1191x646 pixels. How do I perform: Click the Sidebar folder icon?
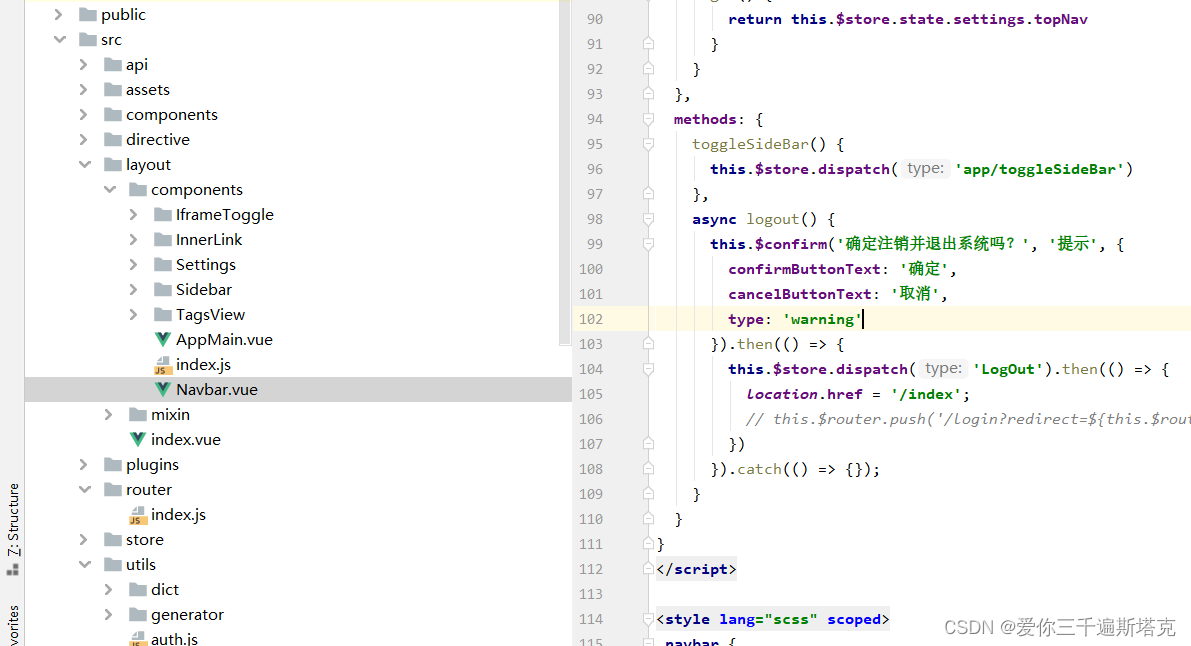pyautogui.click(x=163, y=290)
